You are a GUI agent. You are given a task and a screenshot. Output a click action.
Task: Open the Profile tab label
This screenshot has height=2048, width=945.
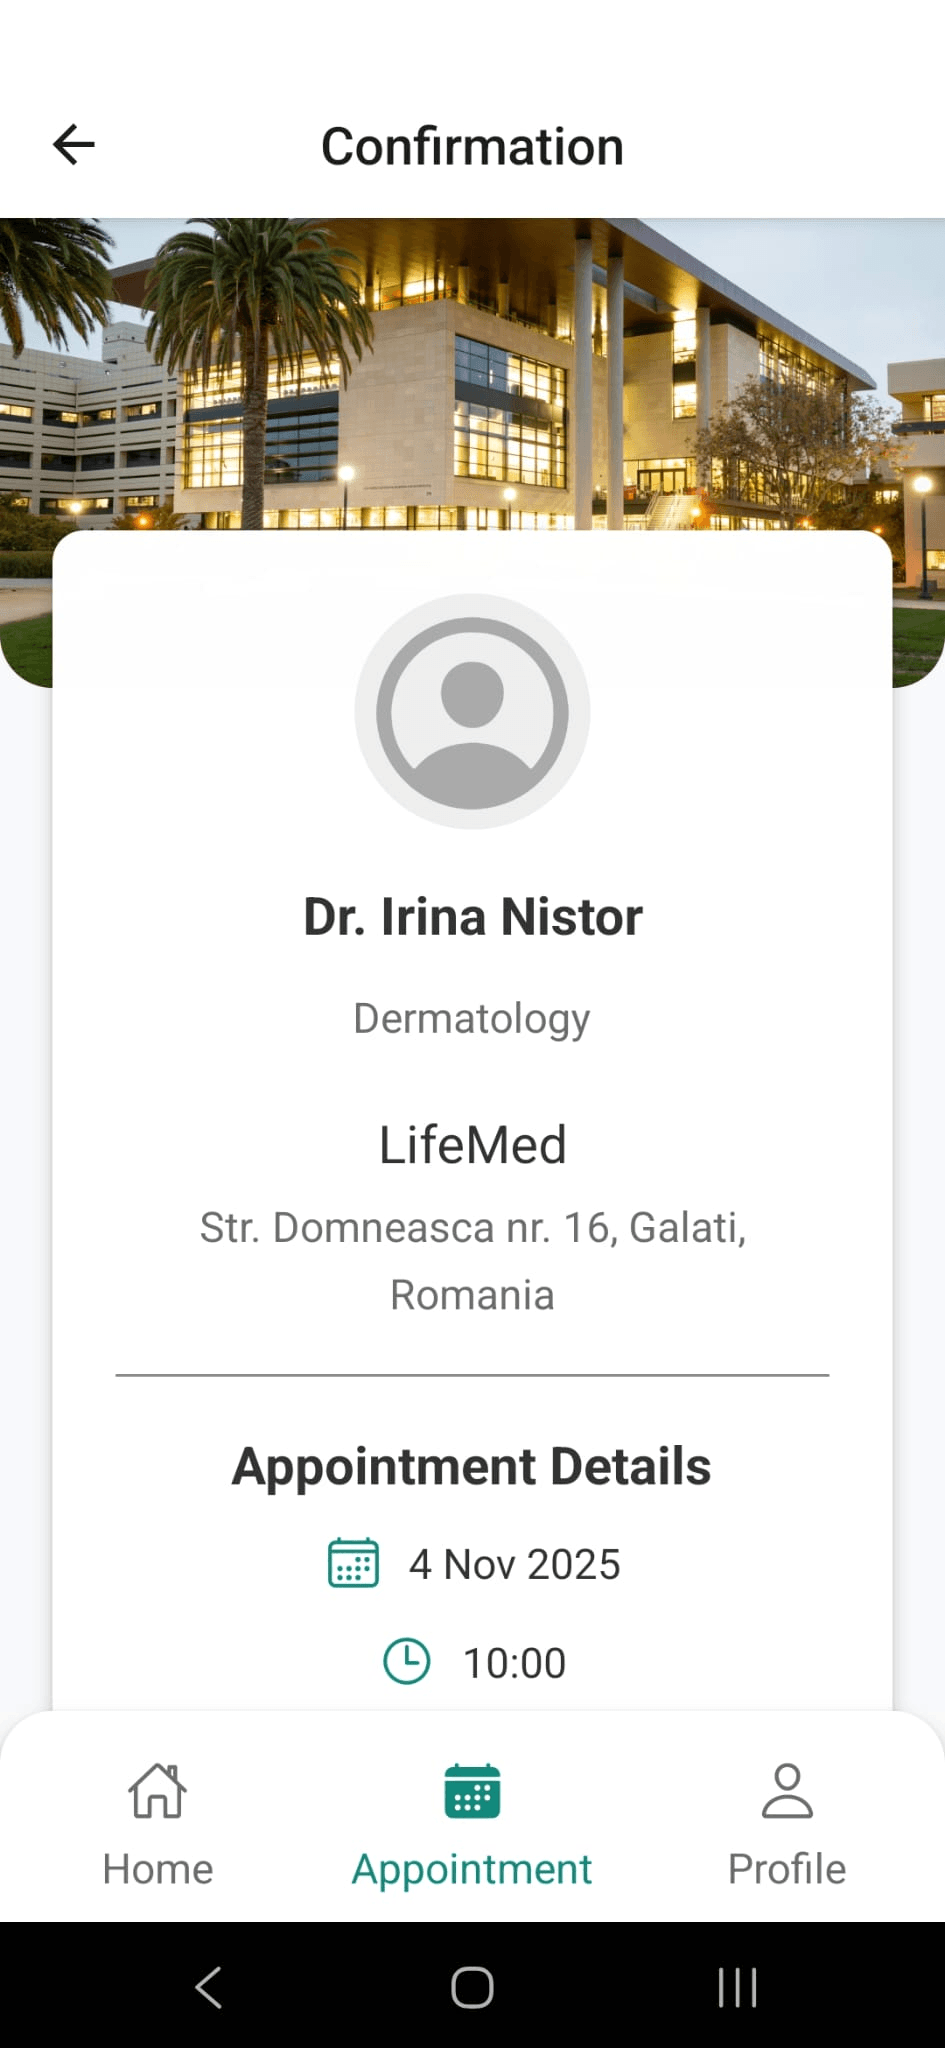point(787,1869)
